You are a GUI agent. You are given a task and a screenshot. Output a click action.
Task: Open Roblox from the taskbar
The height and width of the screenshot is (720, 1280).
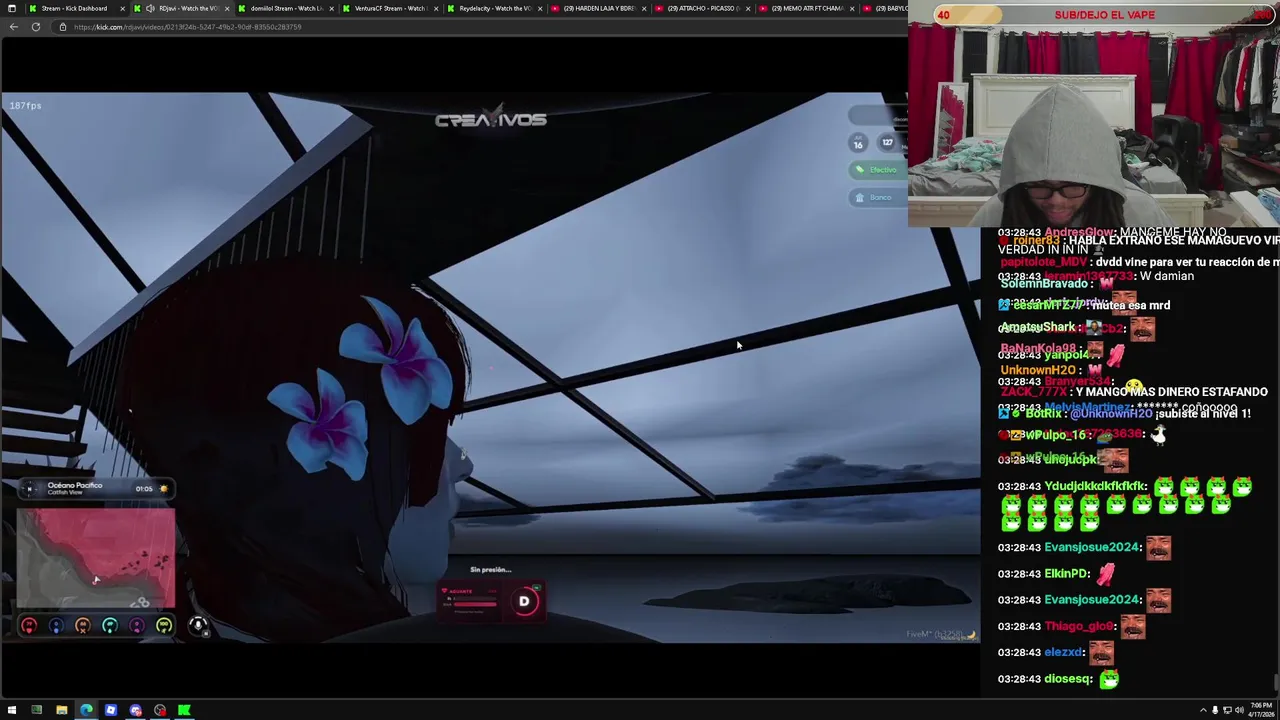(x=110, y=710)
